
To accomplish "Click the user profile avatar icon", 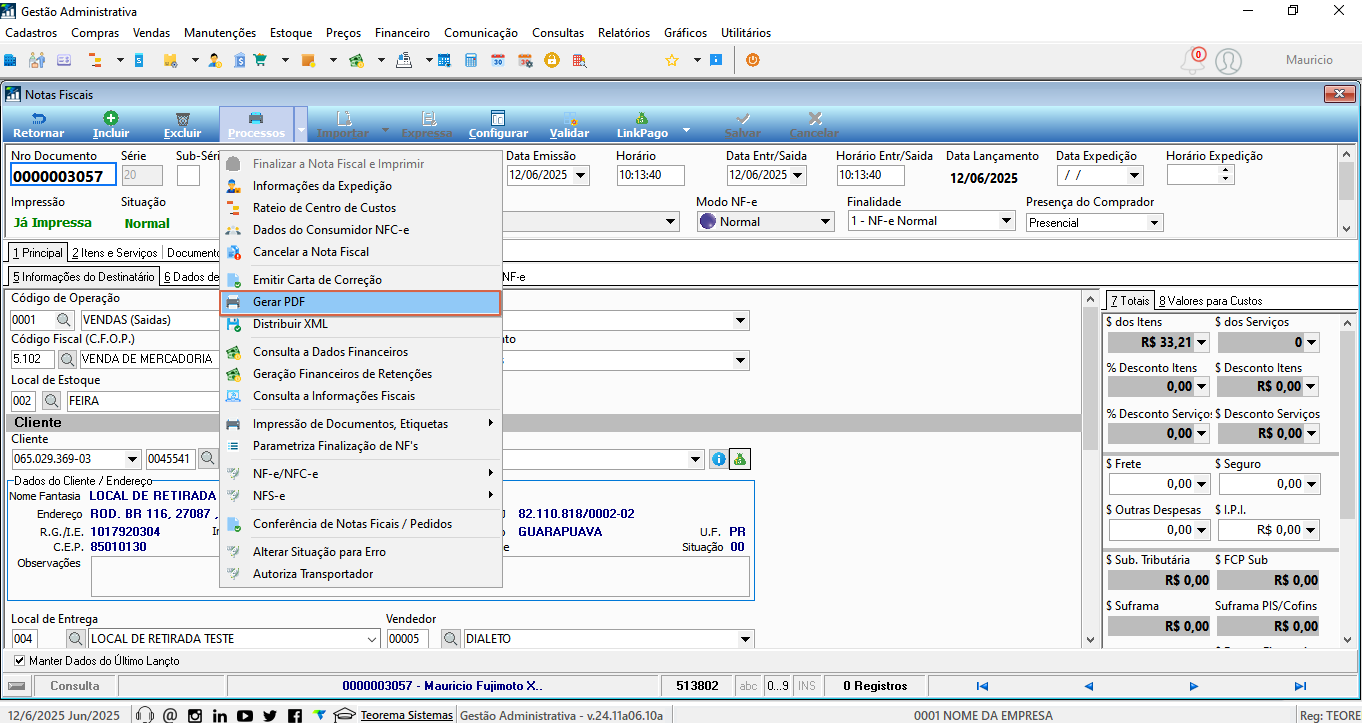I will pos(1228,61).
